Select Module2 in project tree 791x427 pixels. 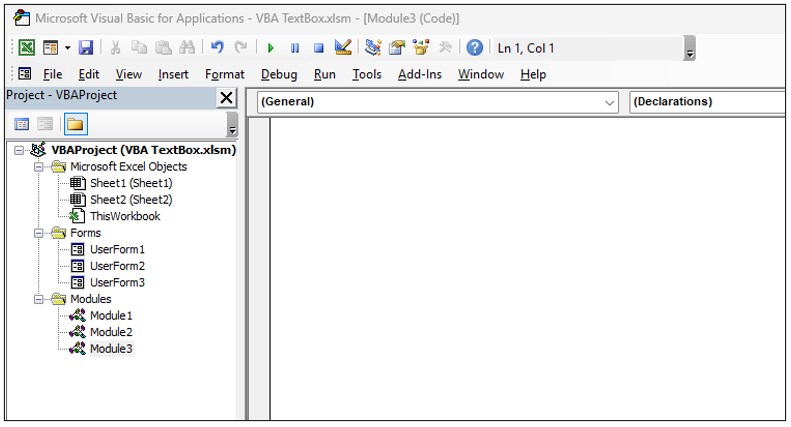click(x=111, y=332)
